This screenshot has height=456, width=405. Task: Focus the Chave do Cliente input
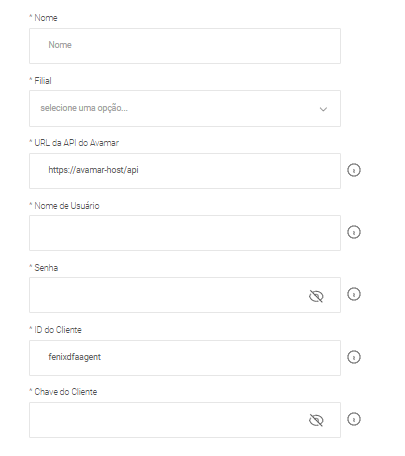point(185,420)
